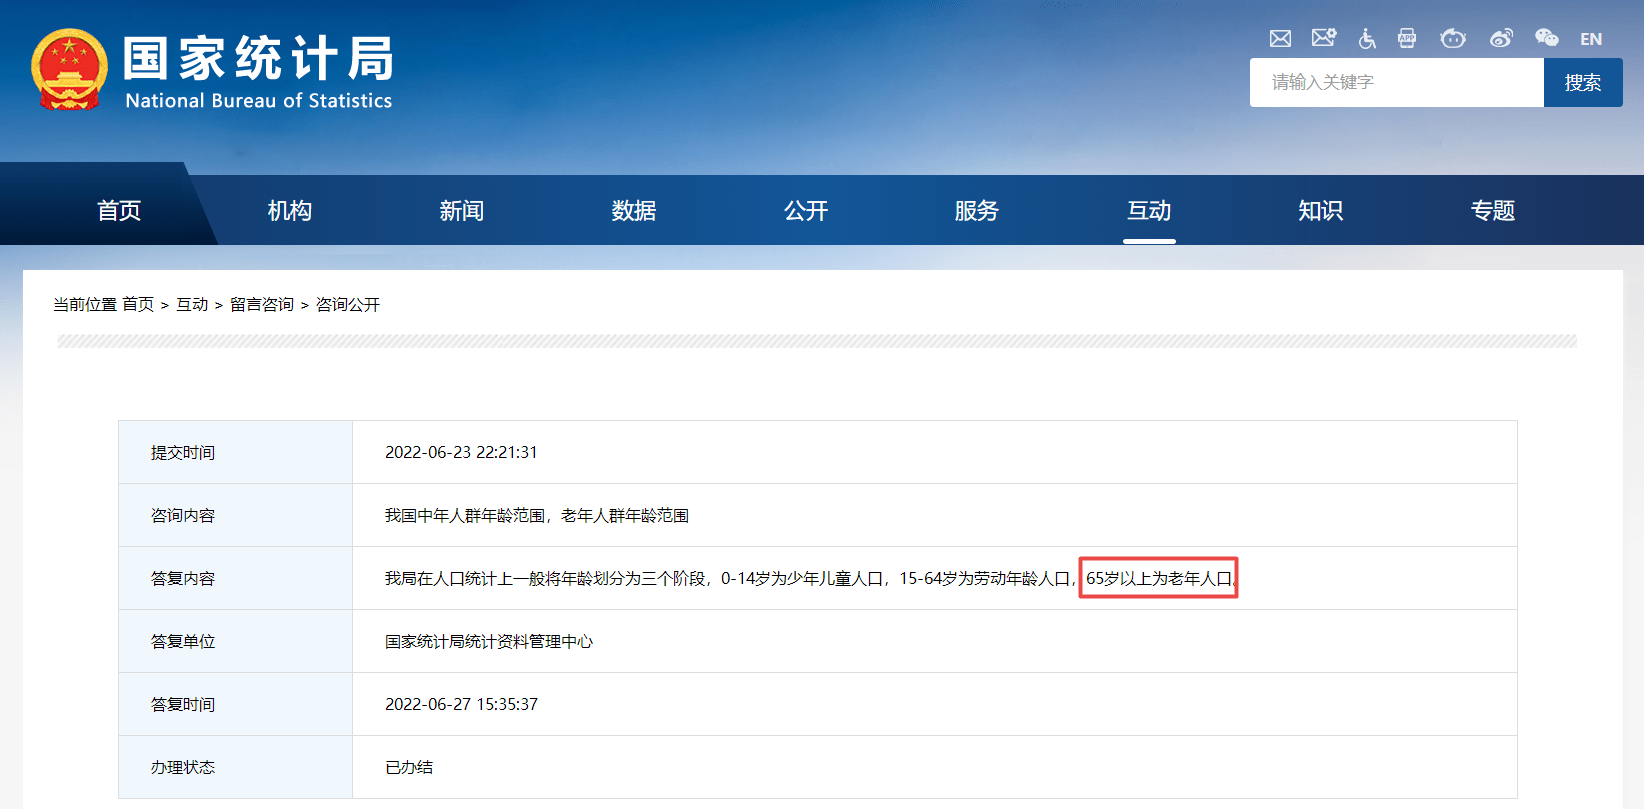Click the reply time 2022-06-27 15:35:37
1644x809 pixels.
click(461, 704)
